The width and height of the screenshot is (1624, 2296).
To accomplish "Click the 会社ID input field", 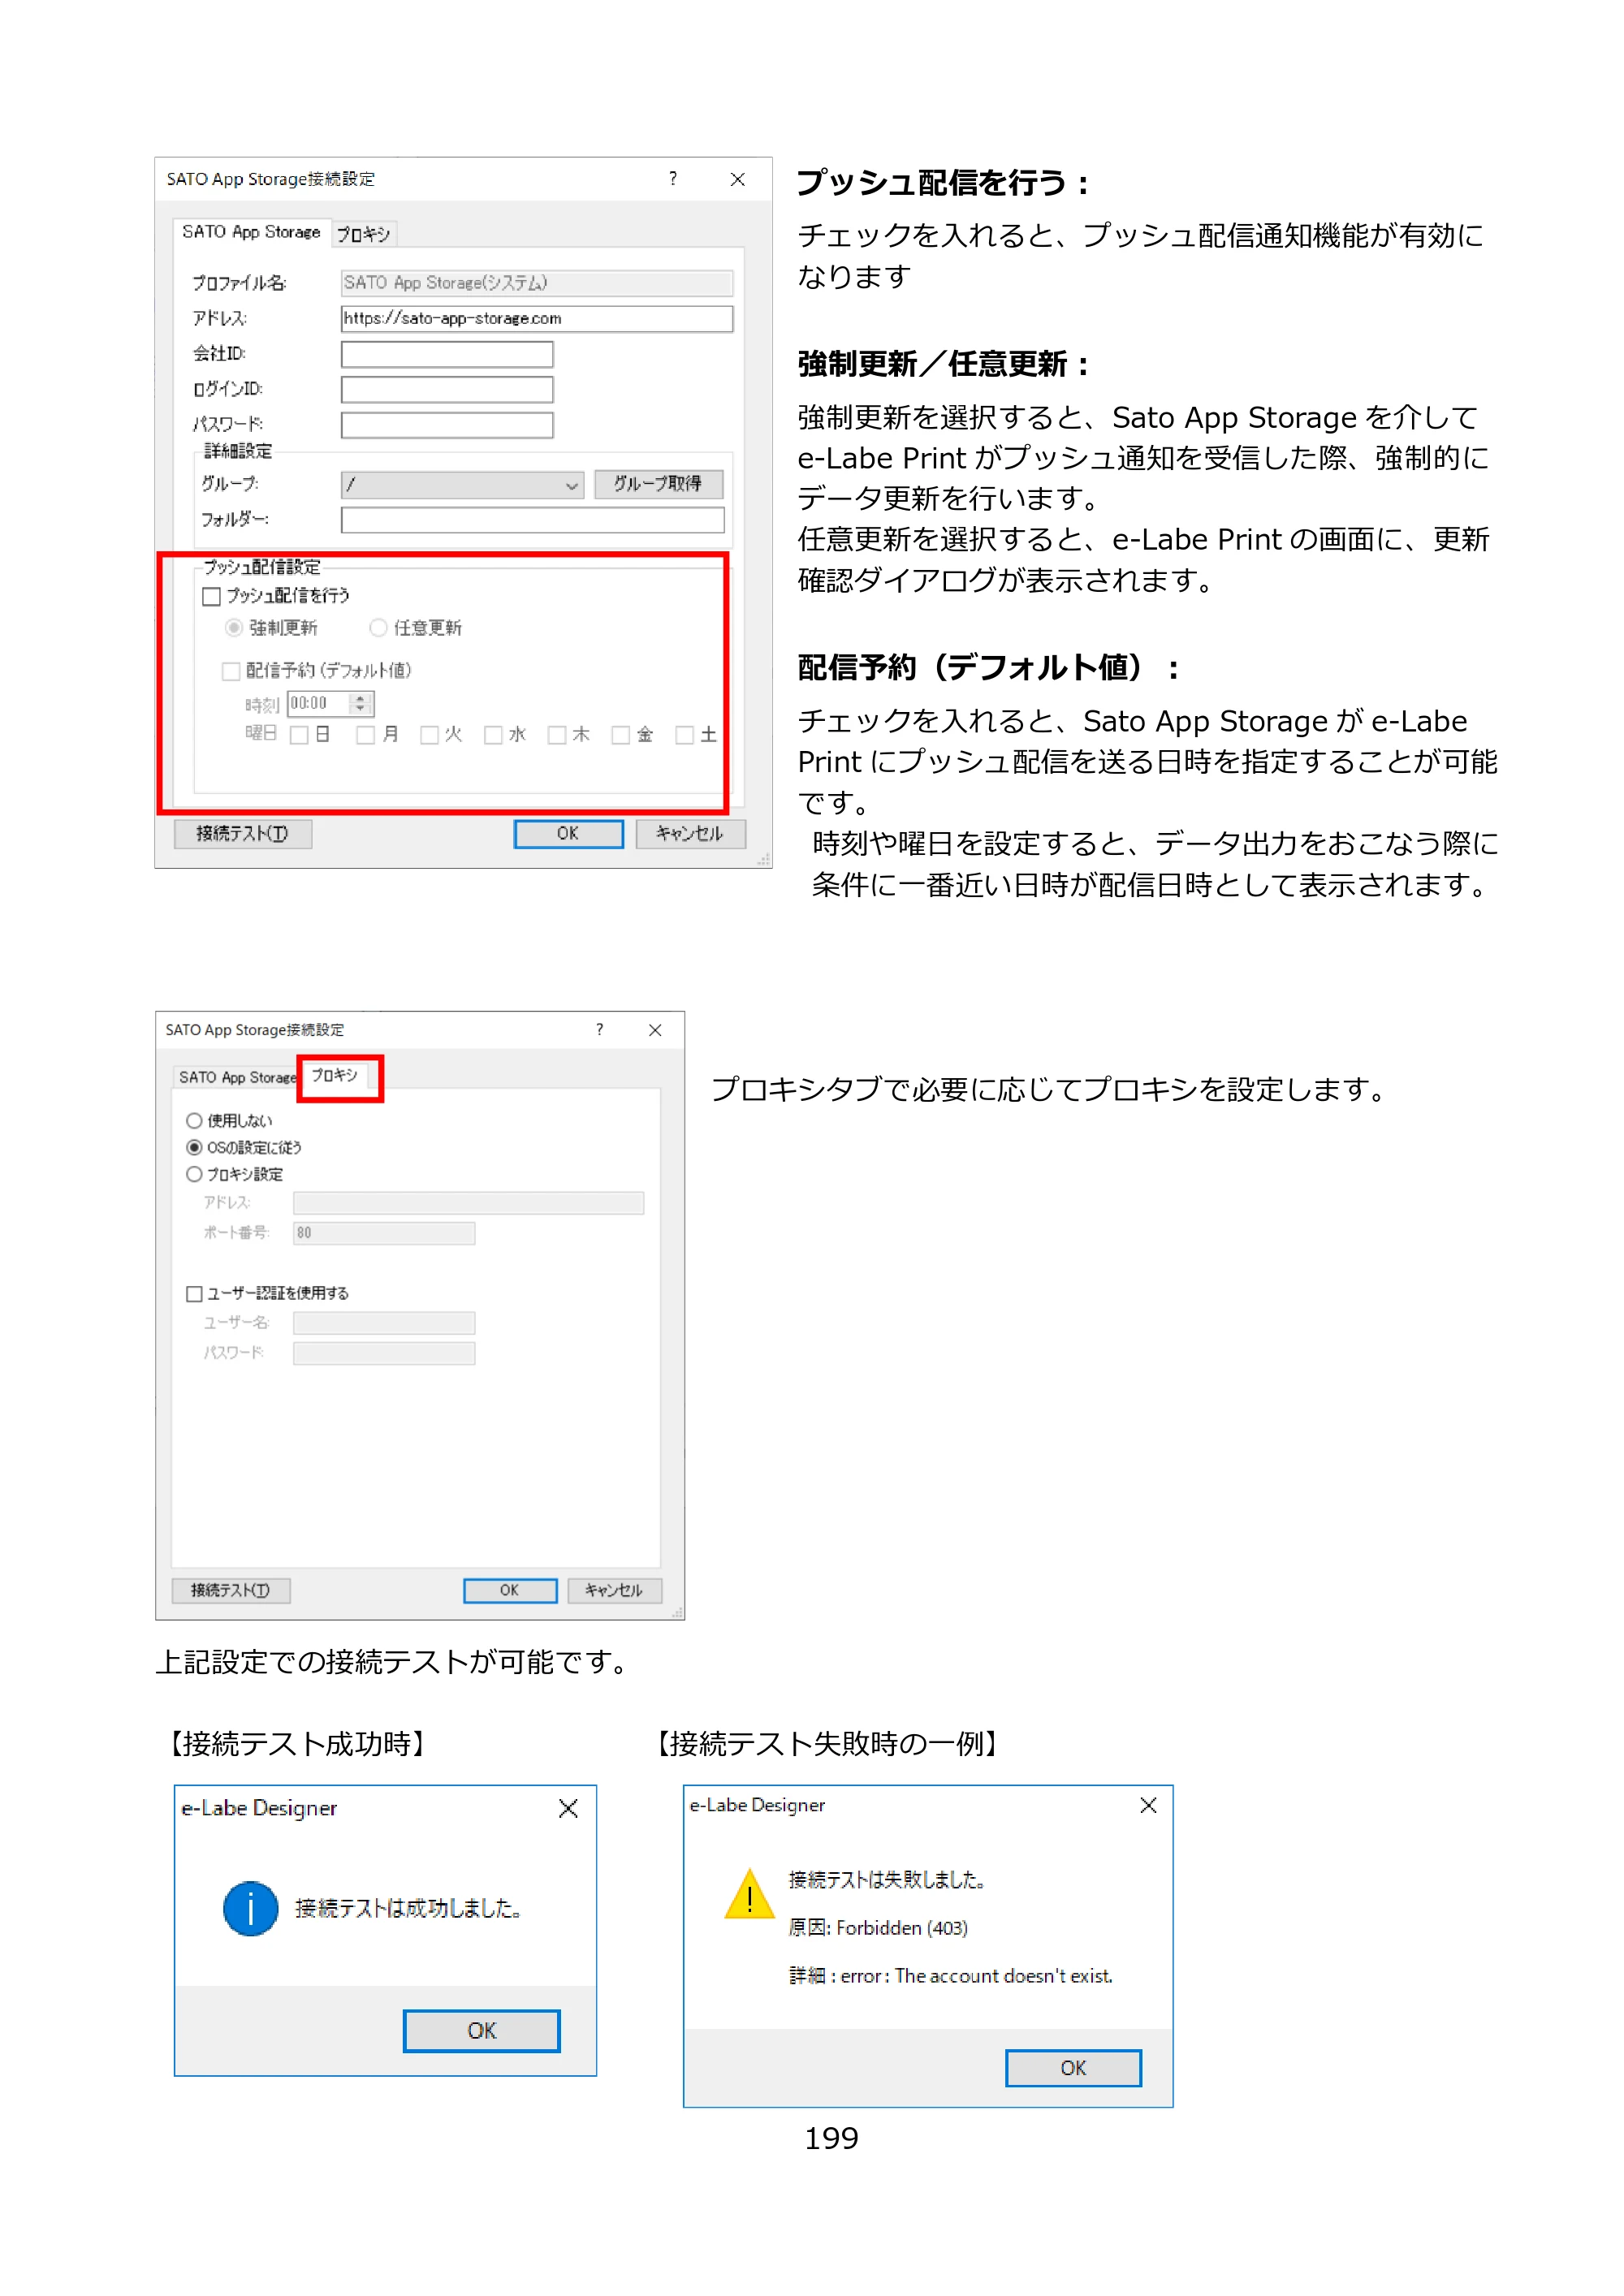I will click(447, 355).
